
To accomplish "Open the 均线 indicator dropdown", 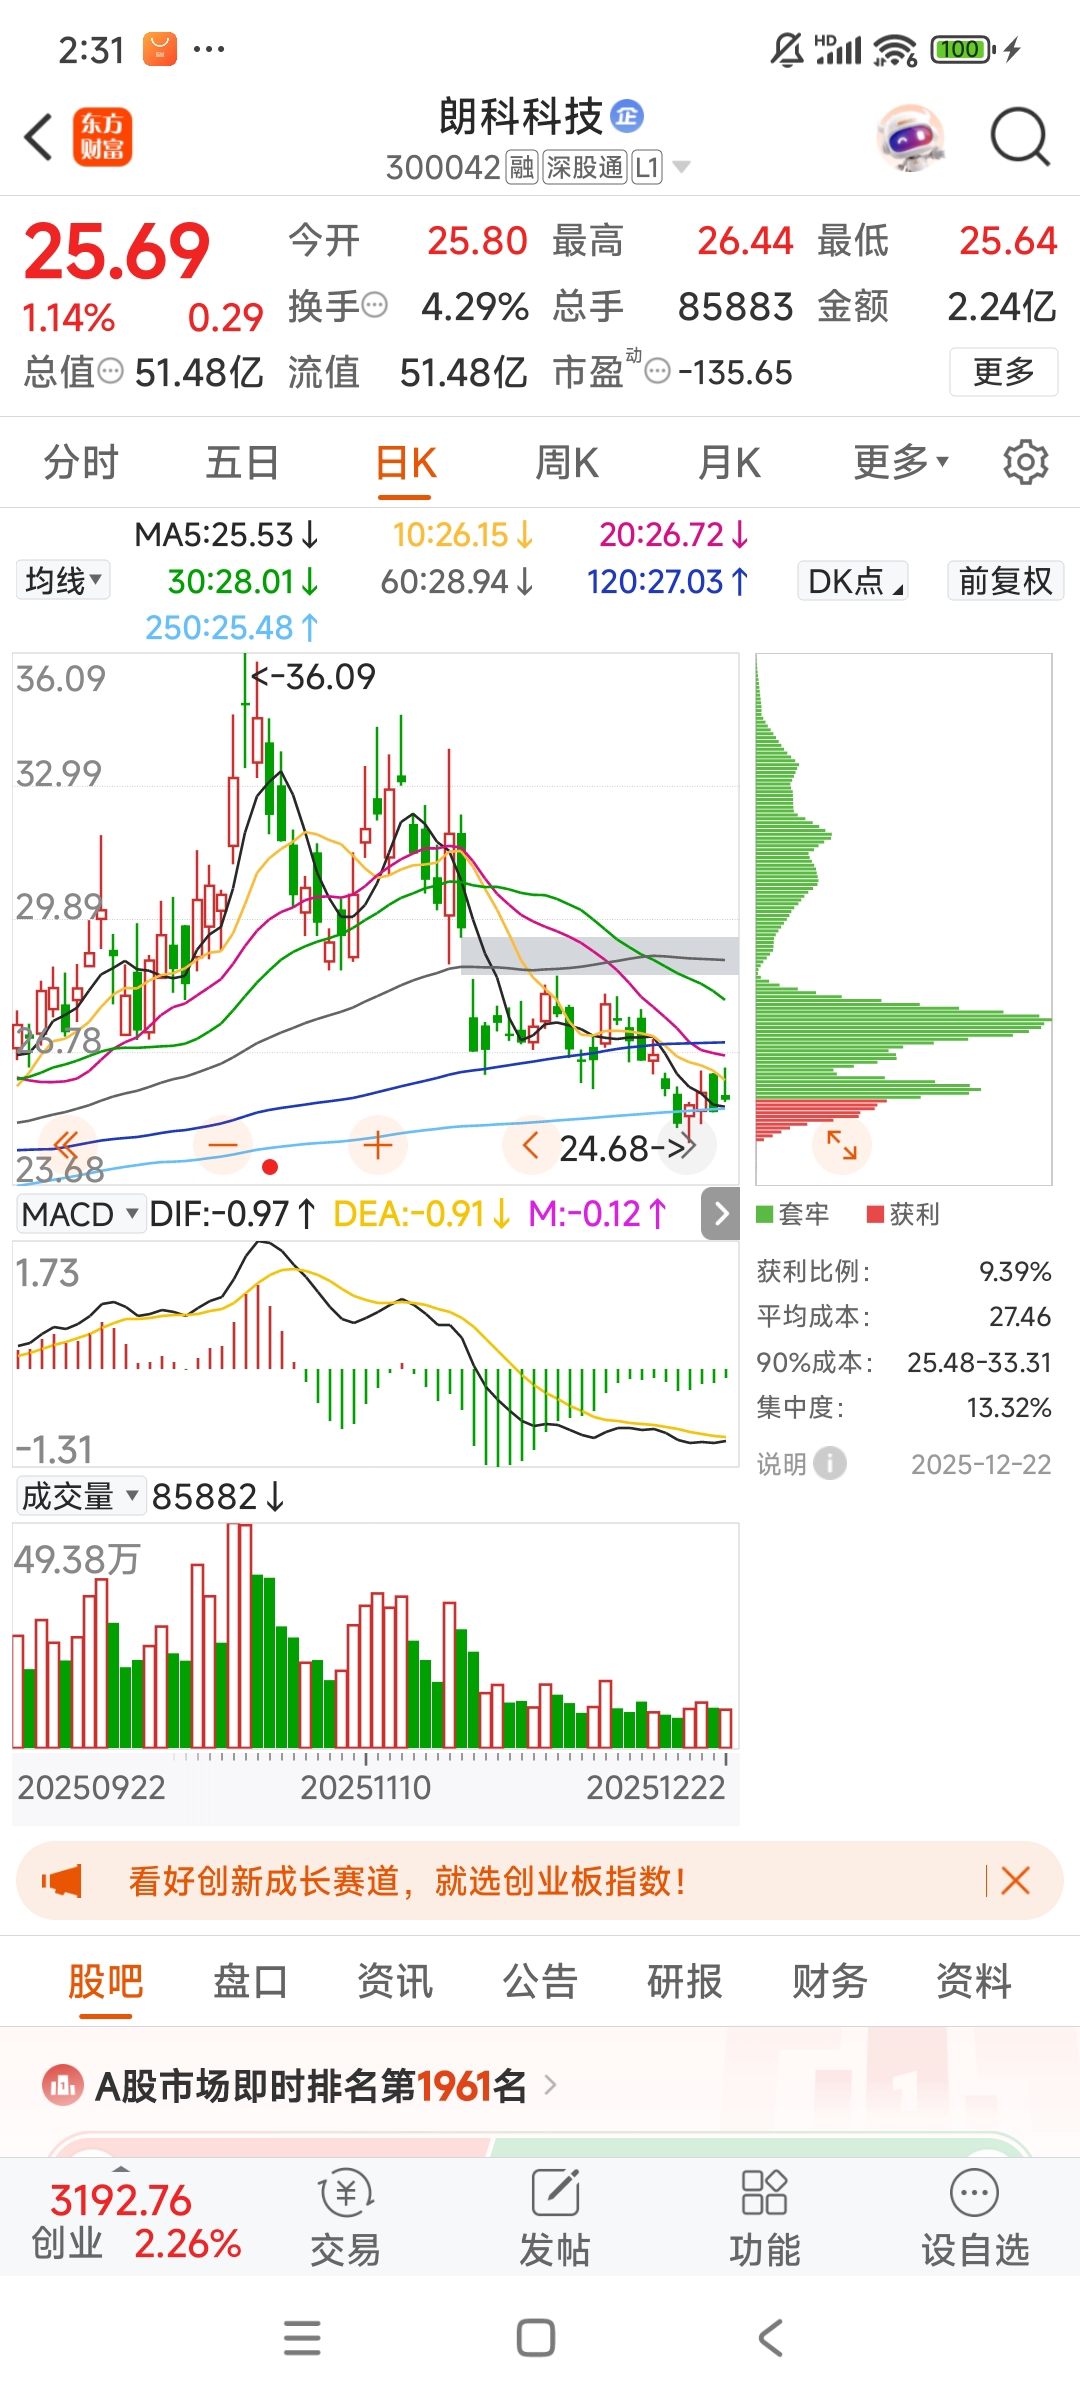I will tap(64, 580).
